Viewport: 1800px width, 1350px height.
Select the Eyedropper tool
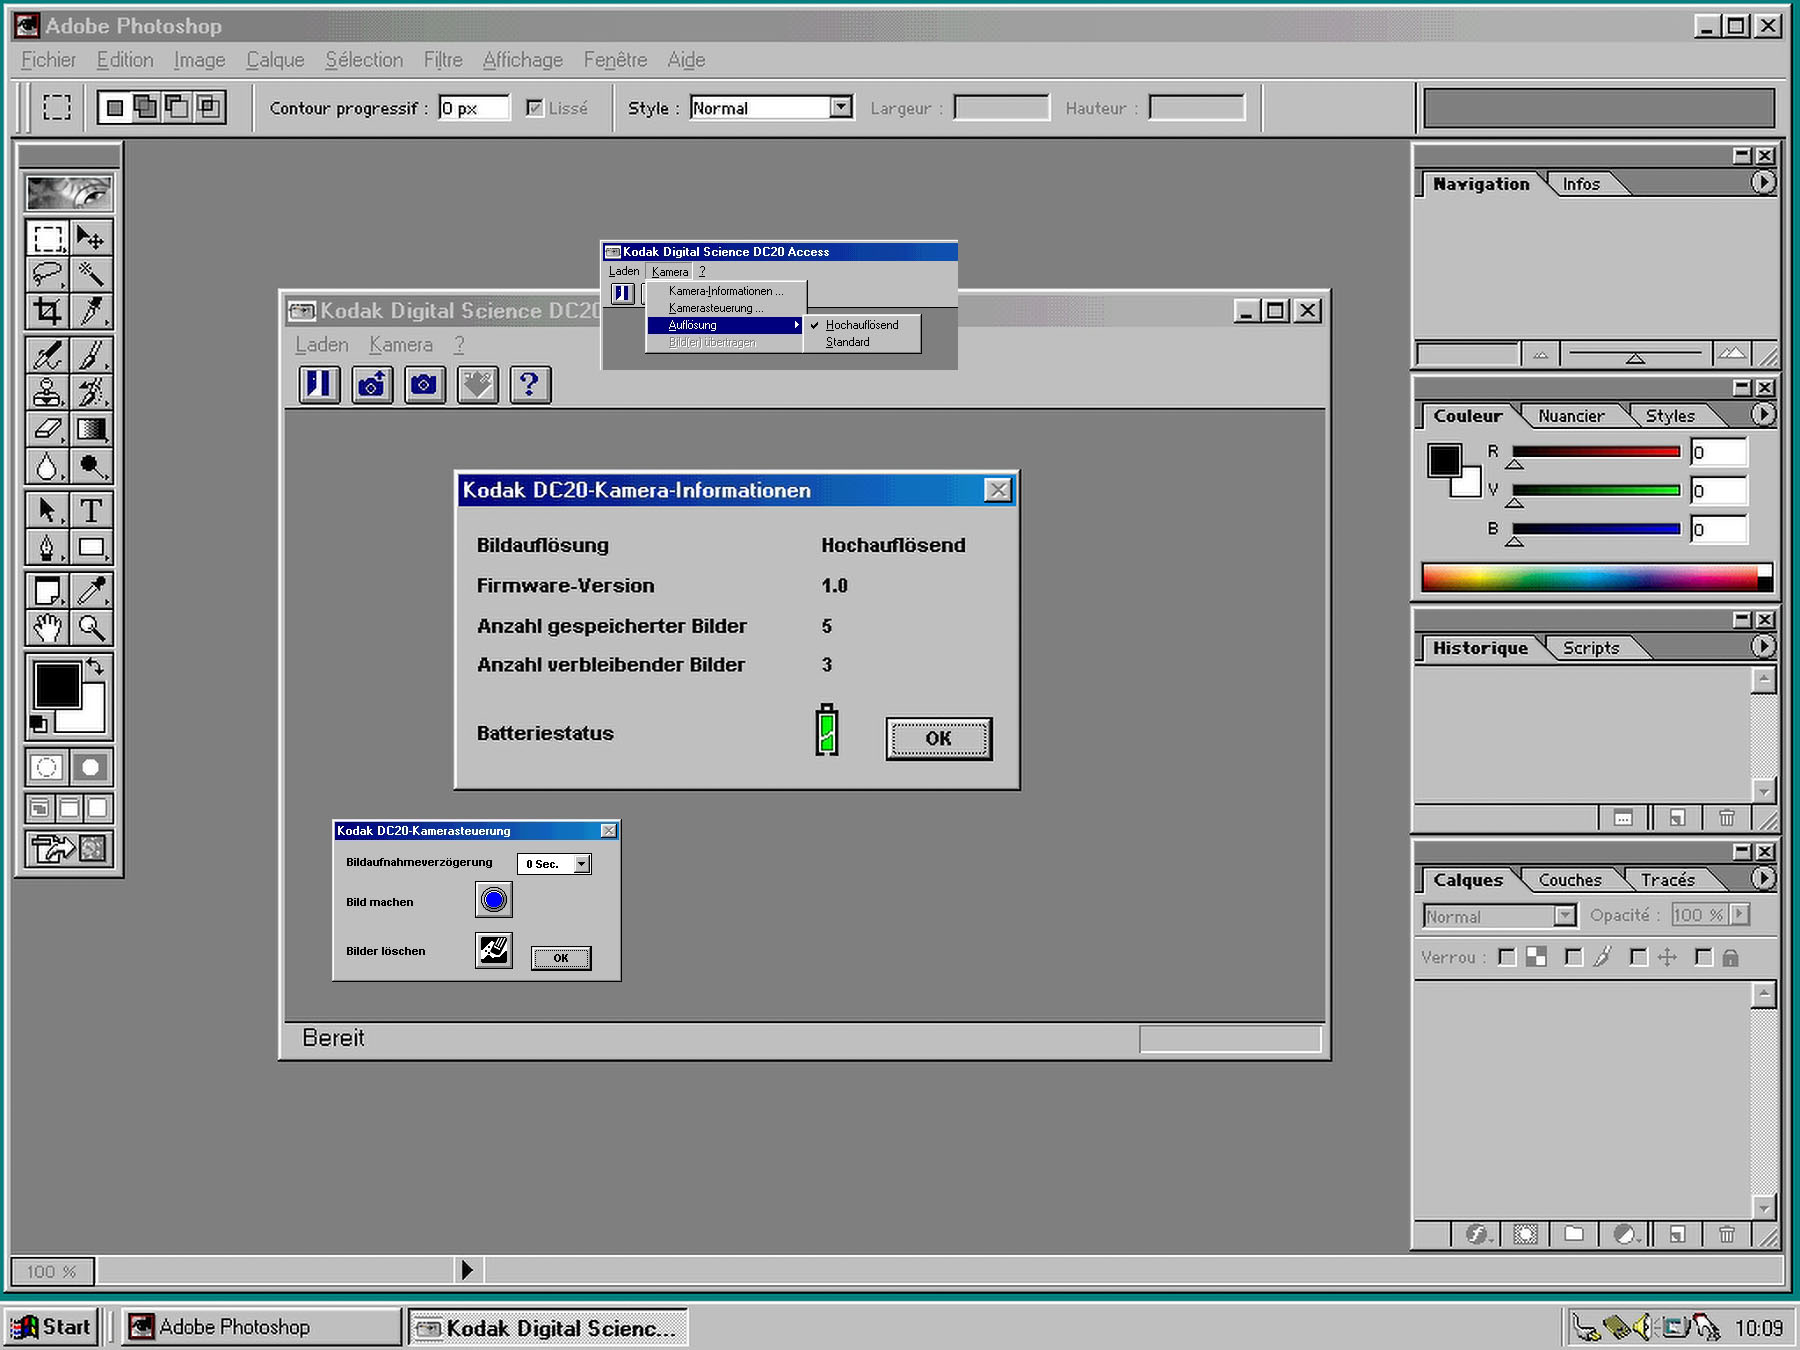point(91,591)
